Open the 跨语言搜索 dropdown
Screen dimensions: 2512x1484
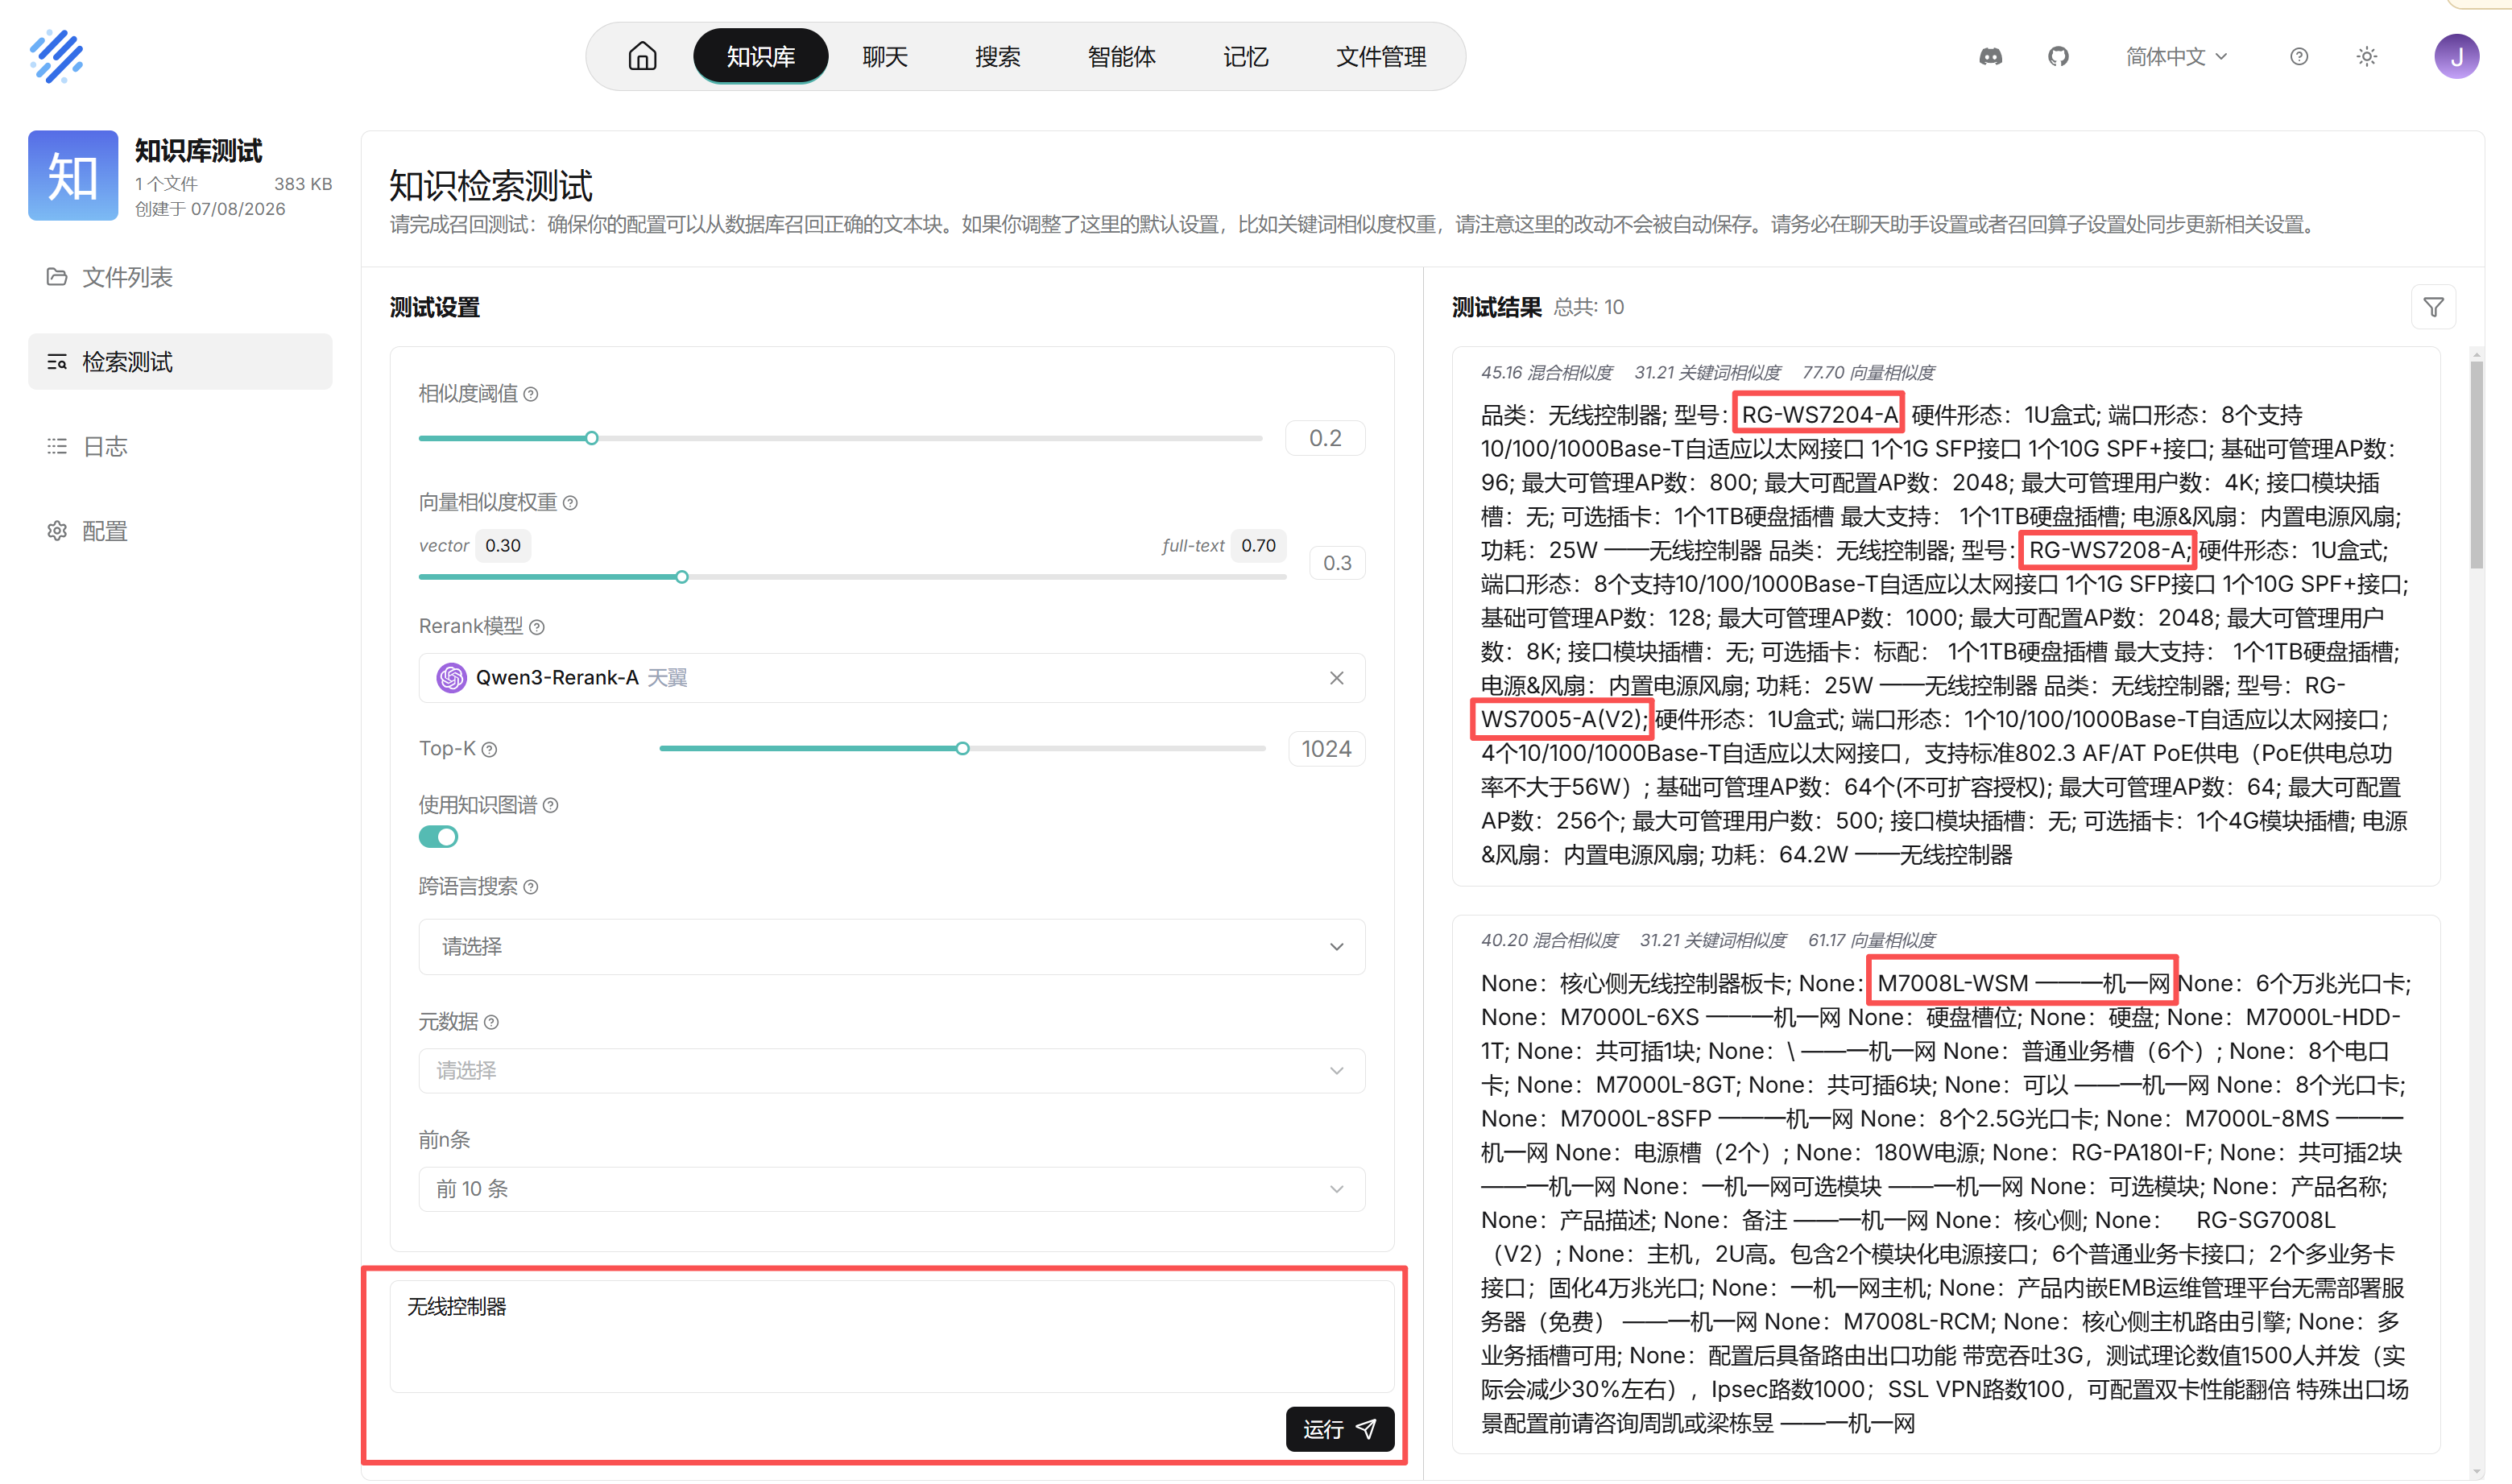click(x=891, y=946)
